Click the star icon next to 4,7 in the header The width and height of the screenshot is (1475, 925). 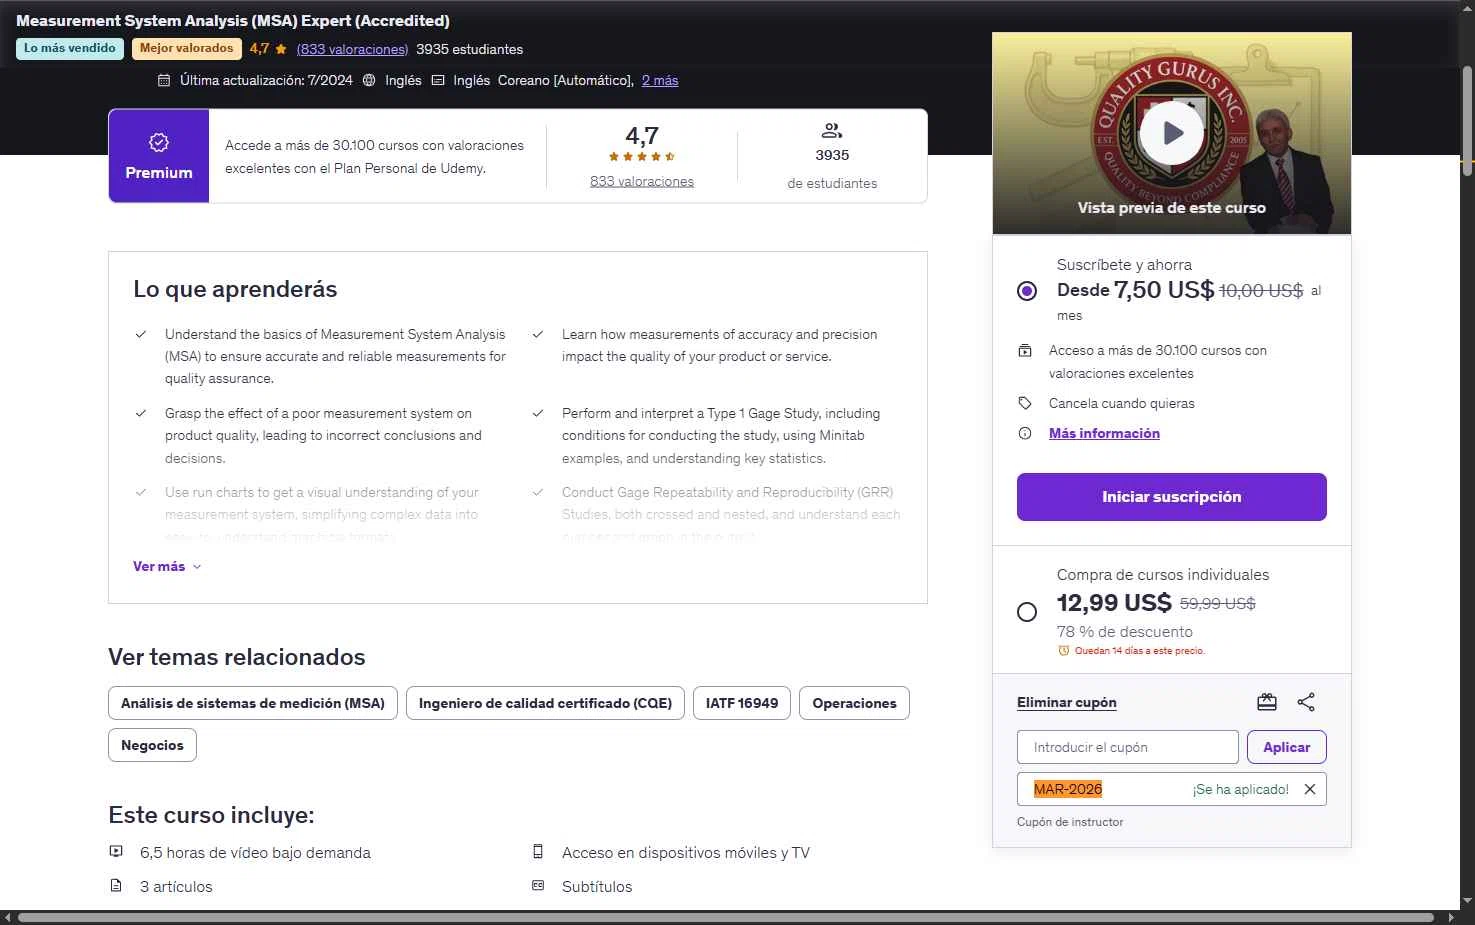pyautogui.click(x=281, y=49)
